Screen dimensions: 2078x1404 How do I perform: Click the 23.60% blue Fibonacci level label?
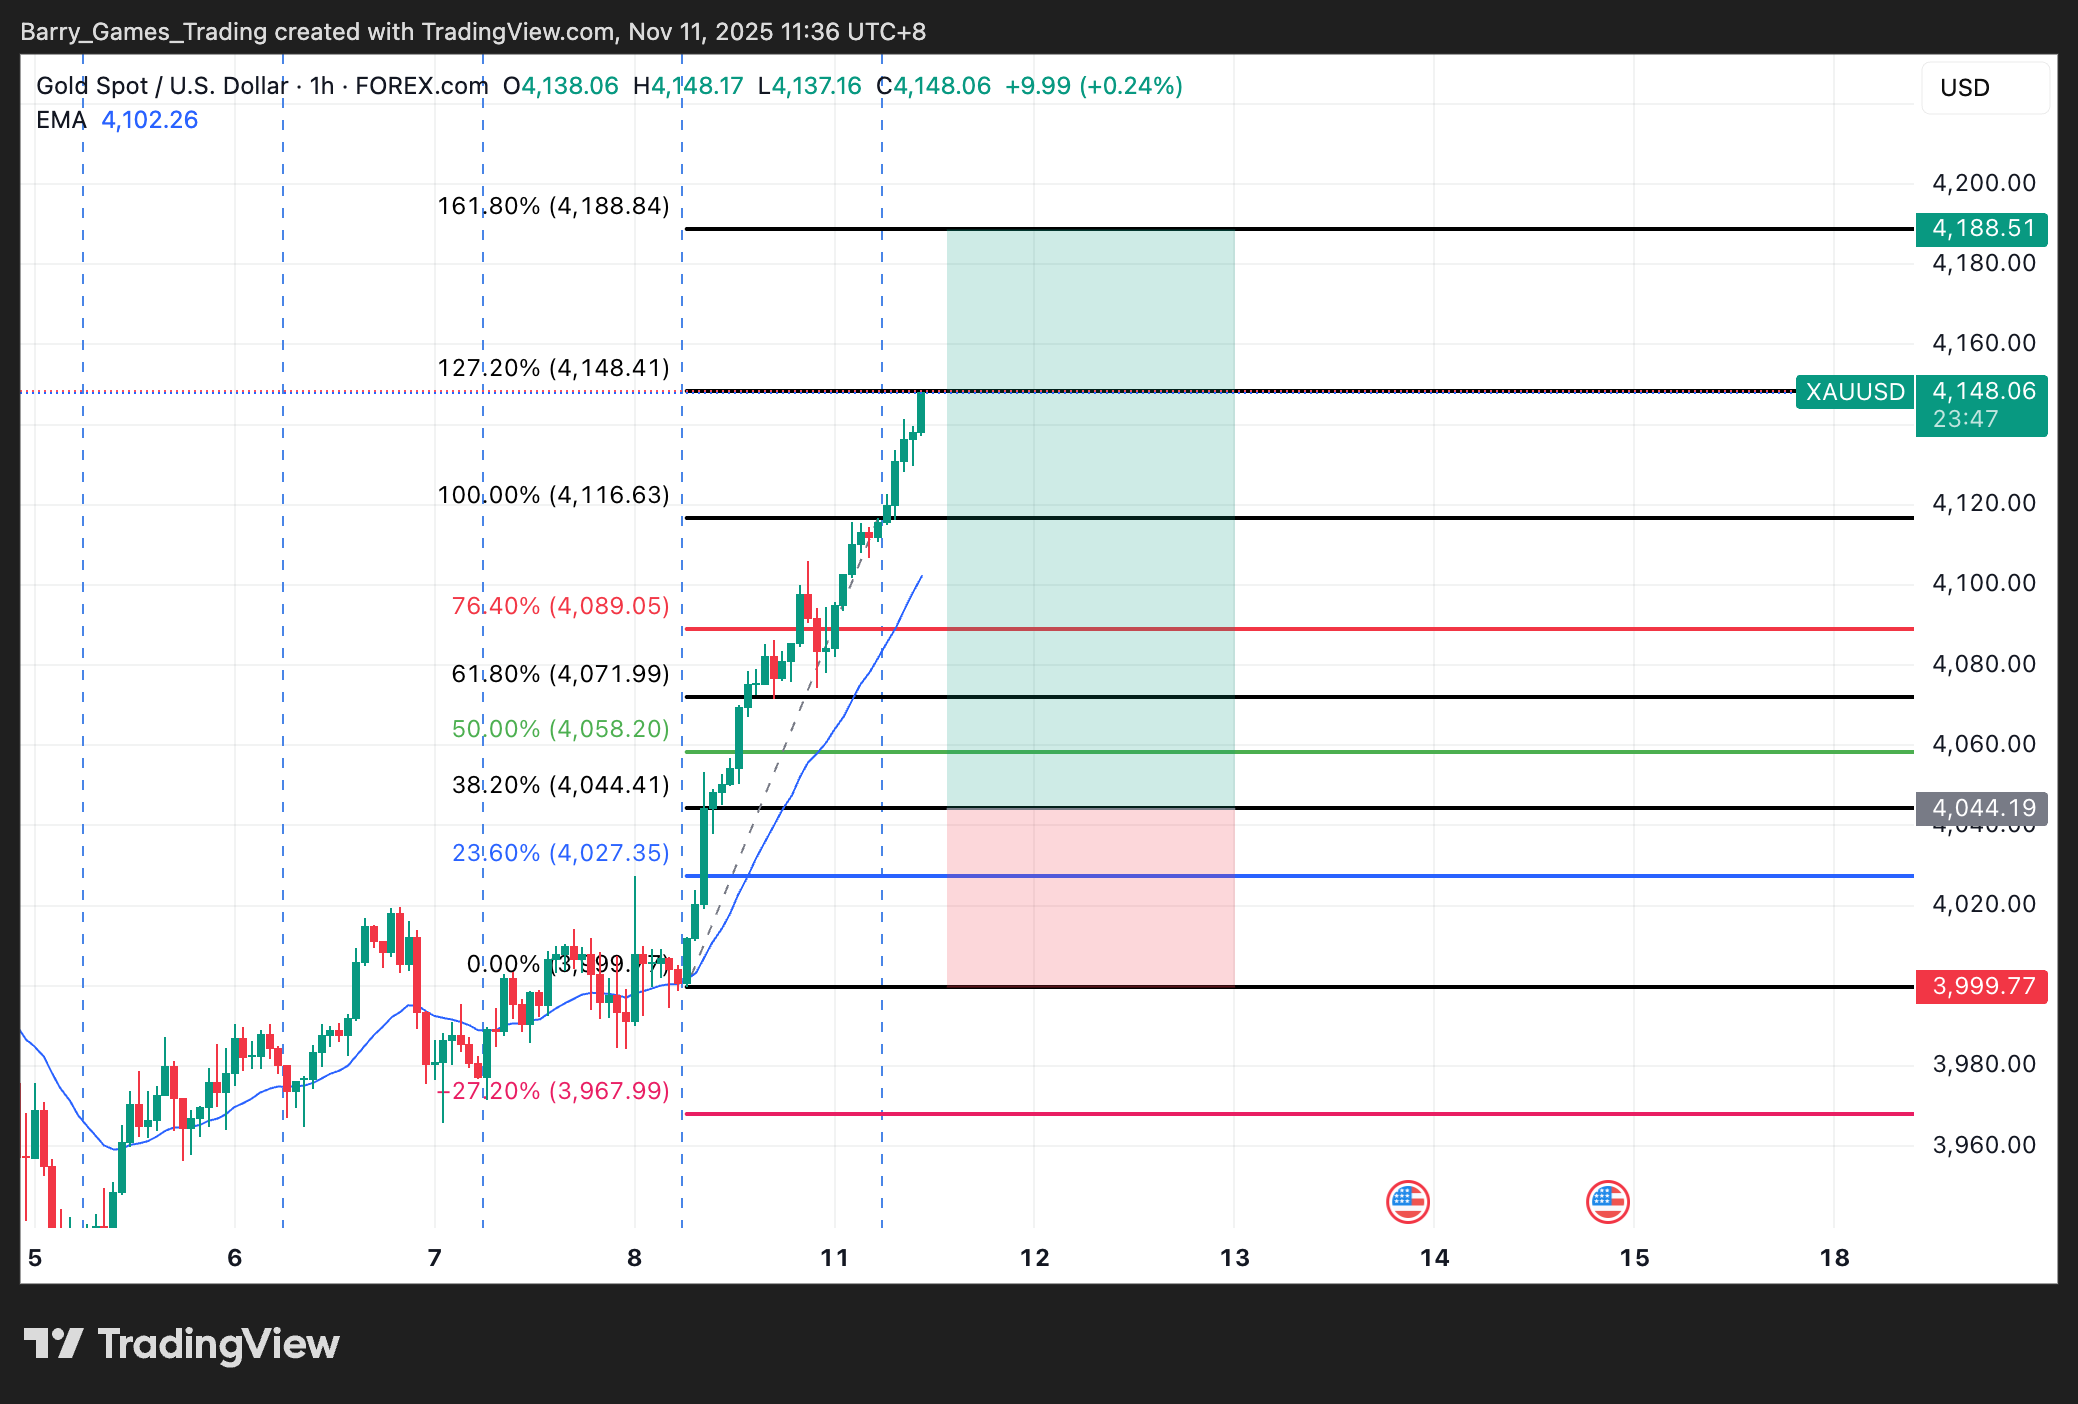pyautogui.click(x=560, y=853)
